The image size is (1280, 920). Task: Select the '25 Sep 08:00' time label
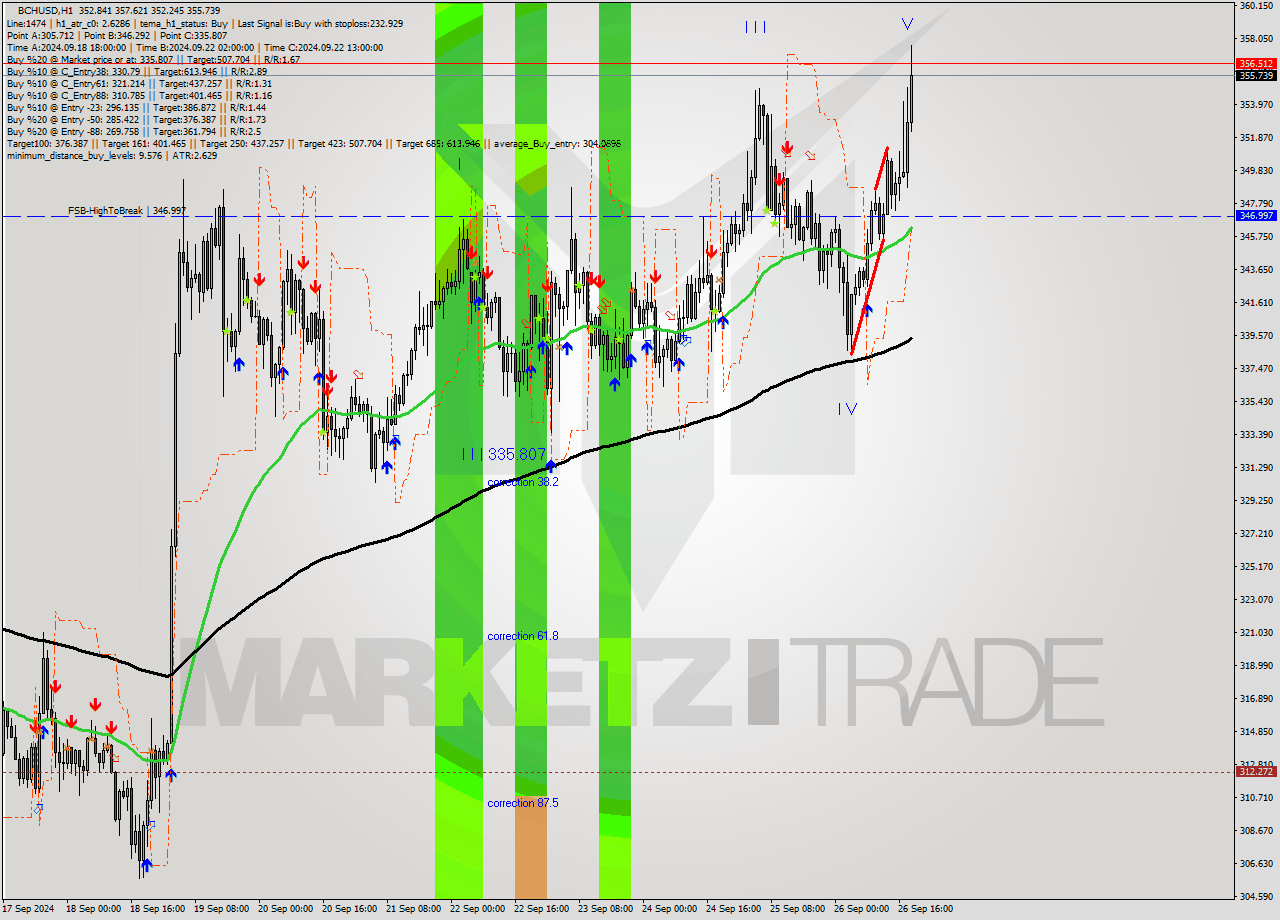pos(796,909)
